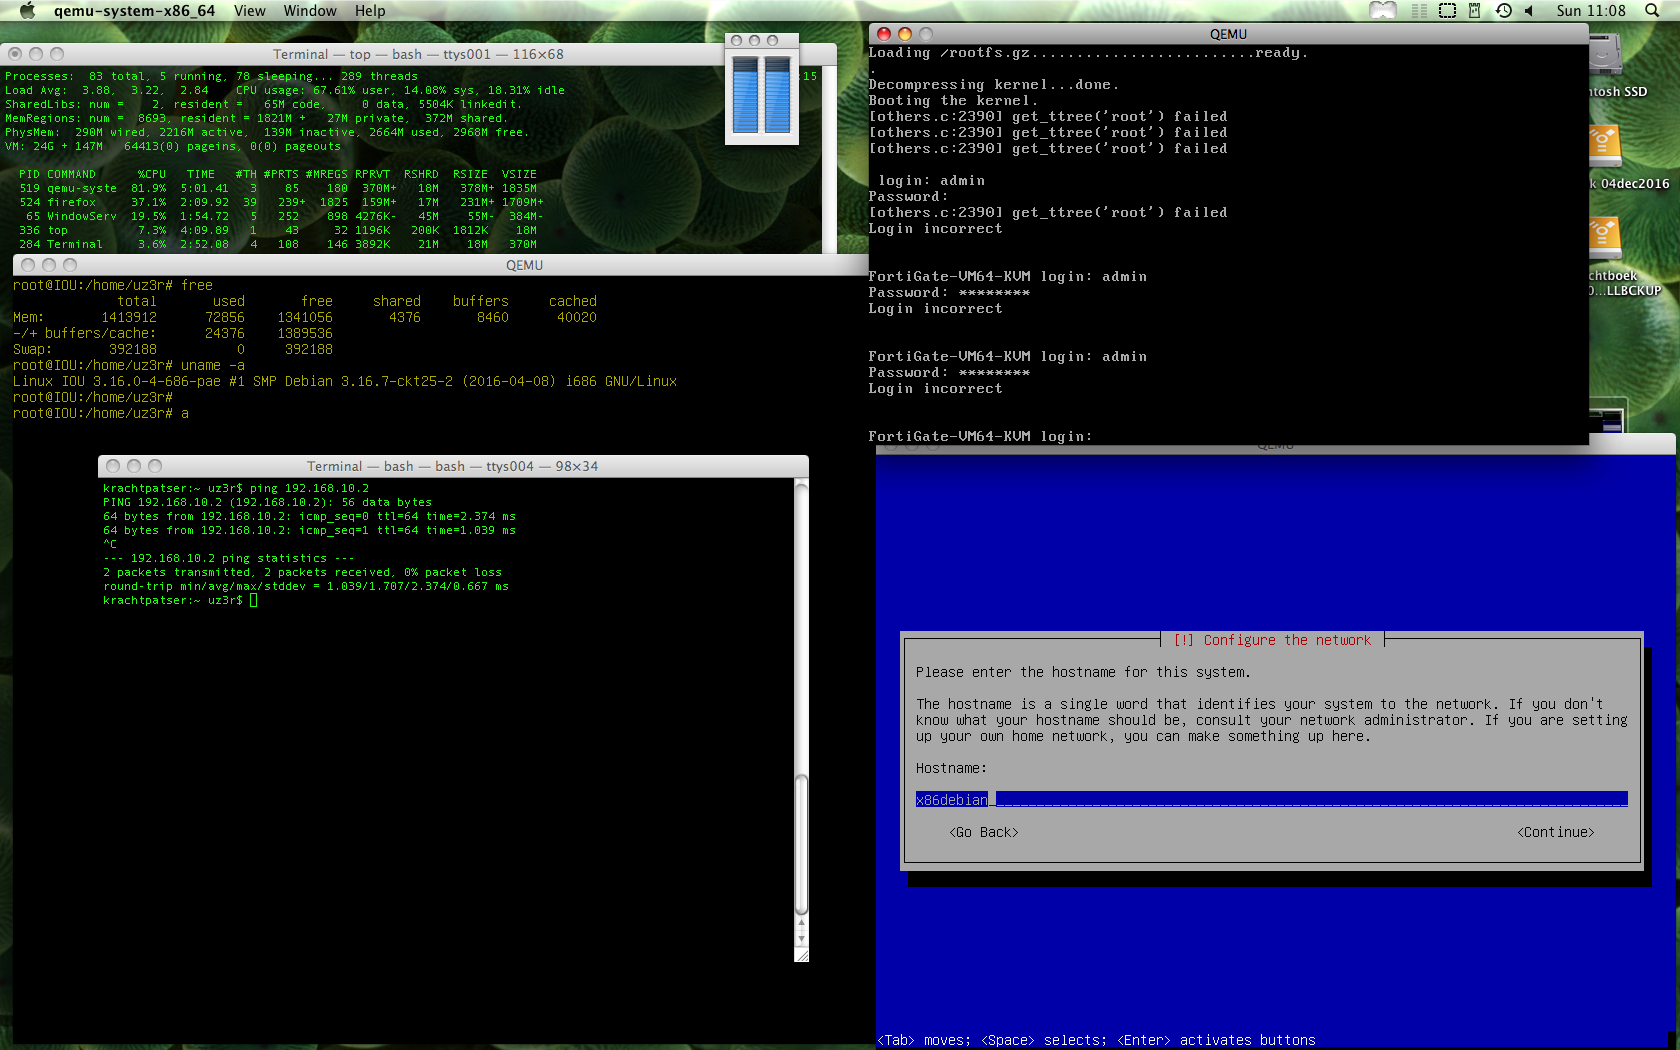This screenshot has height=1050, width=1680.
Task: Minimize the bash ttys004 Terminal window
Action: point(134,466)
